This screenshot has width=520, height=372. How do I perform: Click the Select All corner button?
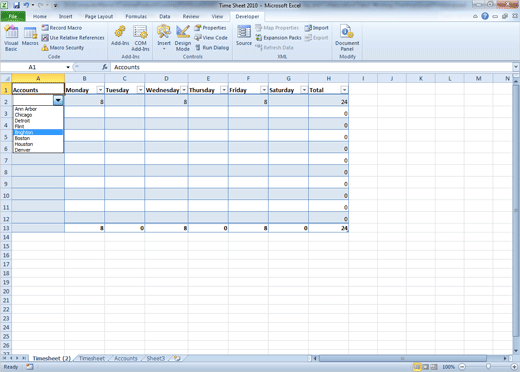coord(6,78)
